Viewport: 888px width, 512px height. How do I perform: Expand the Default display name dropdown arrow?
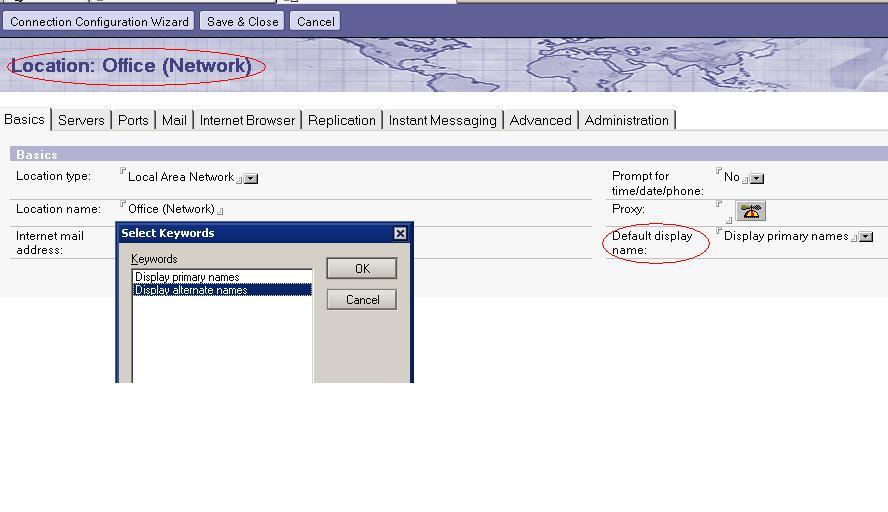click(866, 237)
